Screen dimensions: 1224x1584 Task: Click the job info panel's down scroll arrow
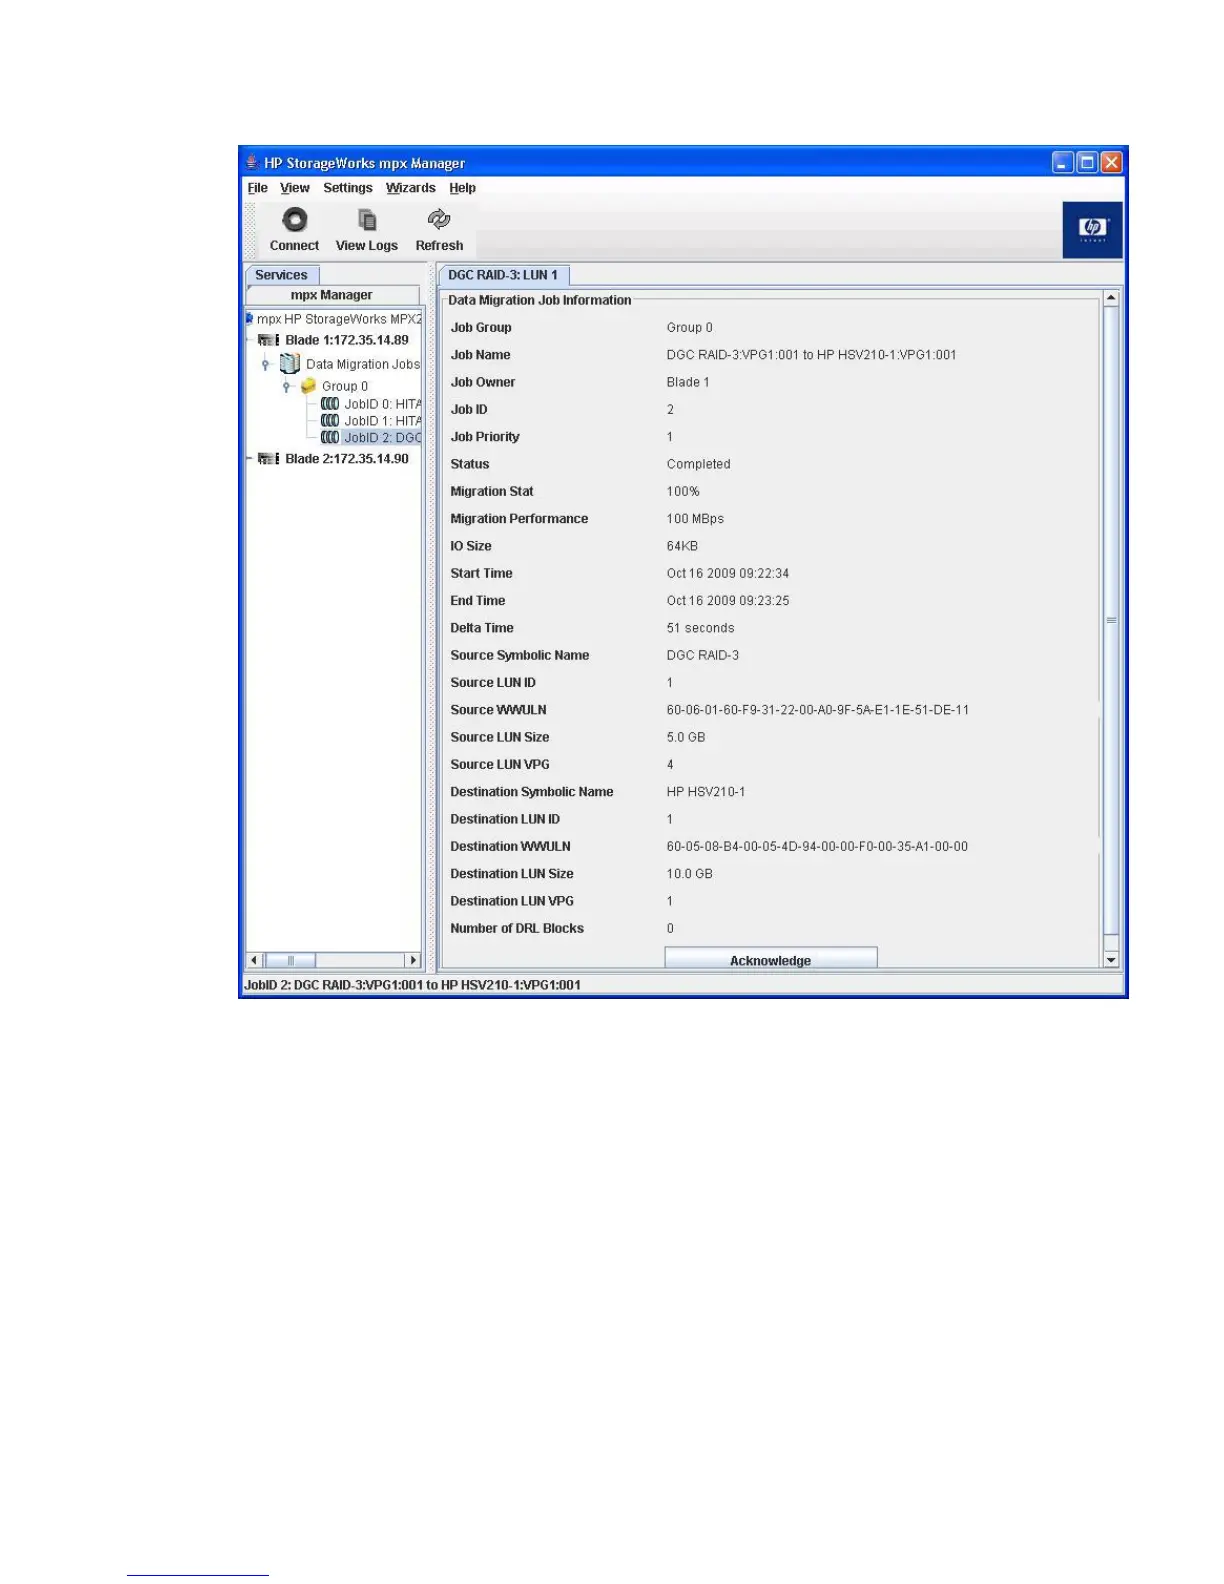pos(1111,960)
